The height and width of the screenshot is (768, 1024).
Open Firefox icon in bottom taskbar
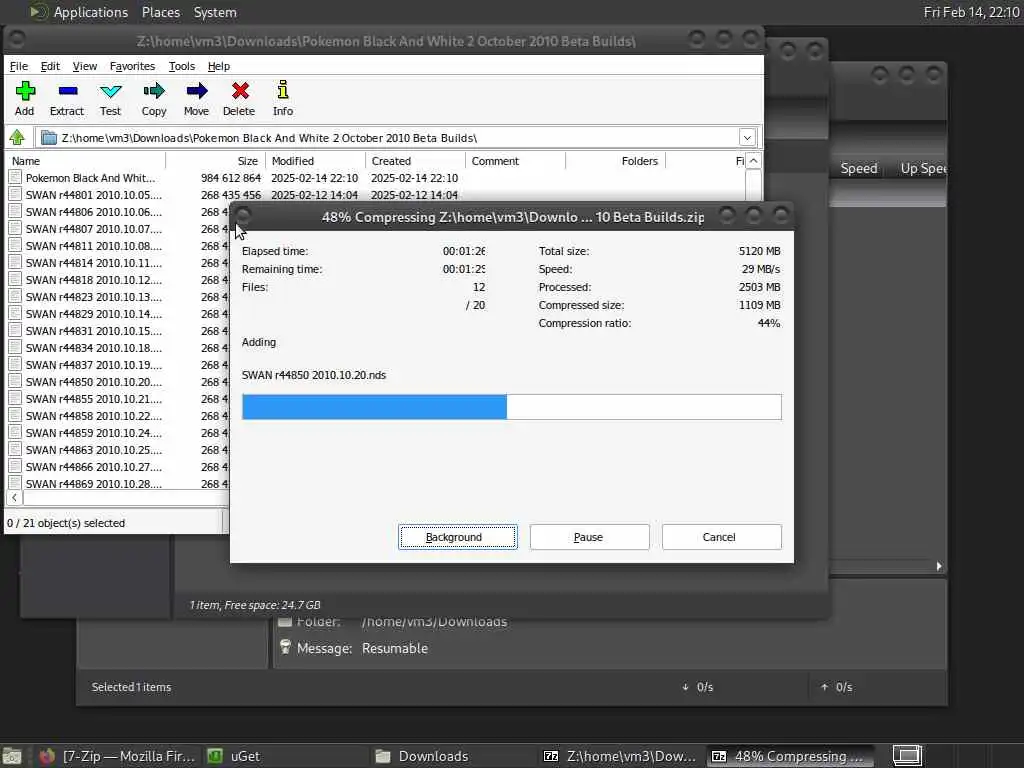pyautogui.click(x=47, y=756)
